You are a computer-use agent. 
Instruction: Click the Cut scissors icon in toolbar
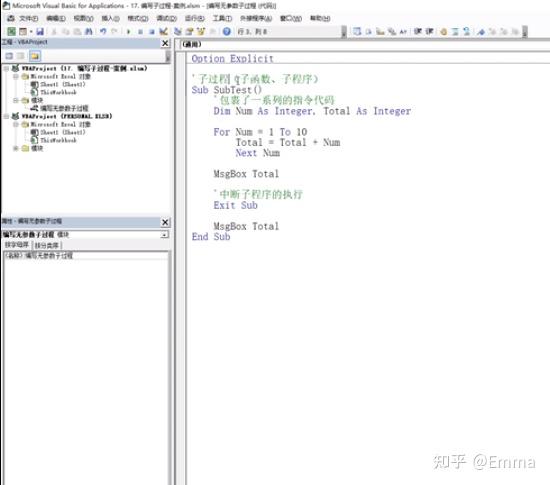54,32
